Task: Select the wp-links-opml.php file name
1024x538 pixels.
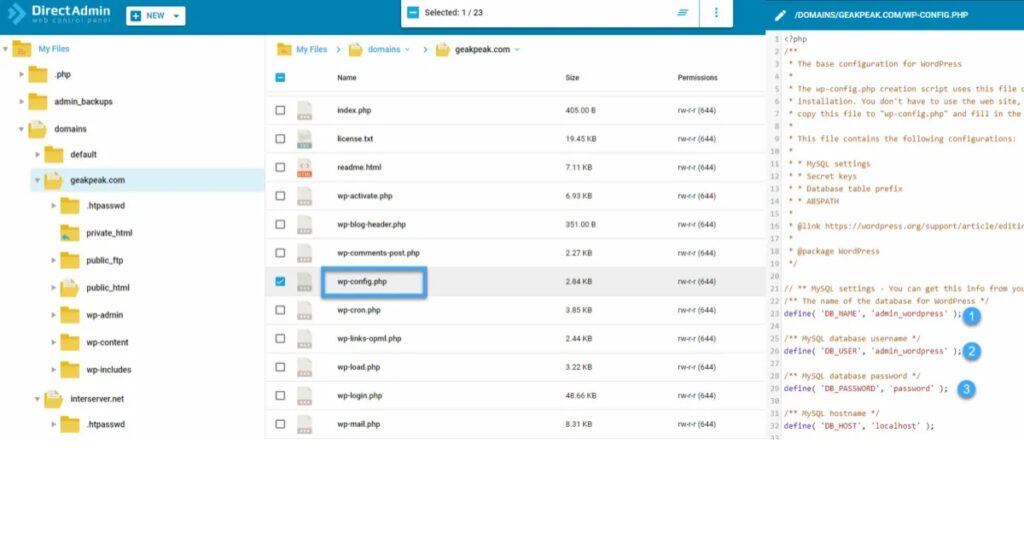Action: [369, 339]
